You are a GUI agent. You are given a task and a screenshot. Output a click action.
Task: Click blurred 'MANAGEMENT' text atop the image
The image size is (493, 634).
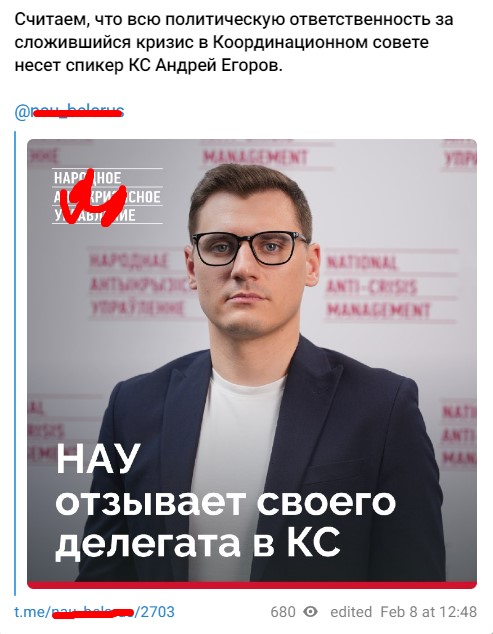pyautogui.click(x=255, y=157)
